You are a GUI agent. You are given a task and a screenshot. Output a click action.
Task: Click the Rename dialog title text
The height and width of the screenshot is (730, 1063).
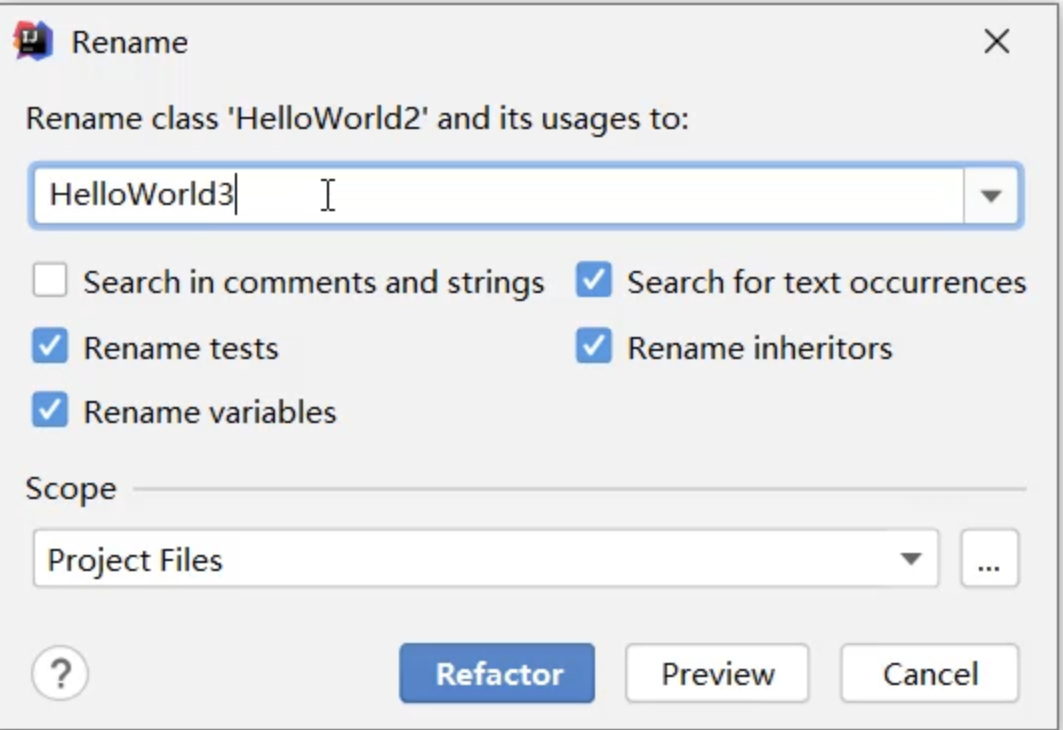coord(129,43)
